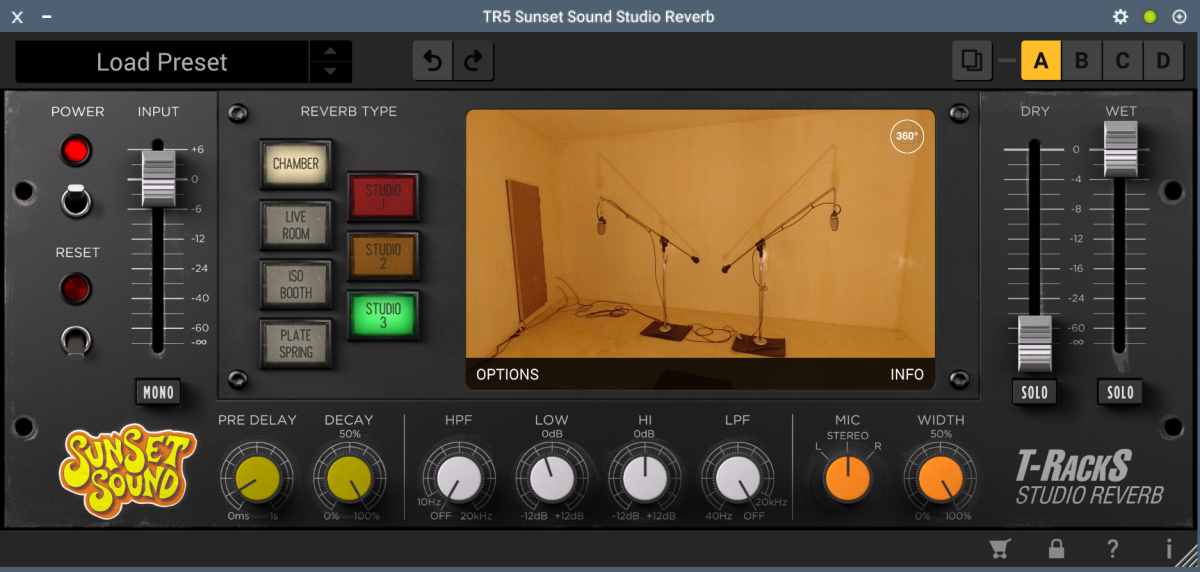Click the LOW EQ knob
Image resolution: width=1200 pixels, height=572 pixels.
pos(552,477)
